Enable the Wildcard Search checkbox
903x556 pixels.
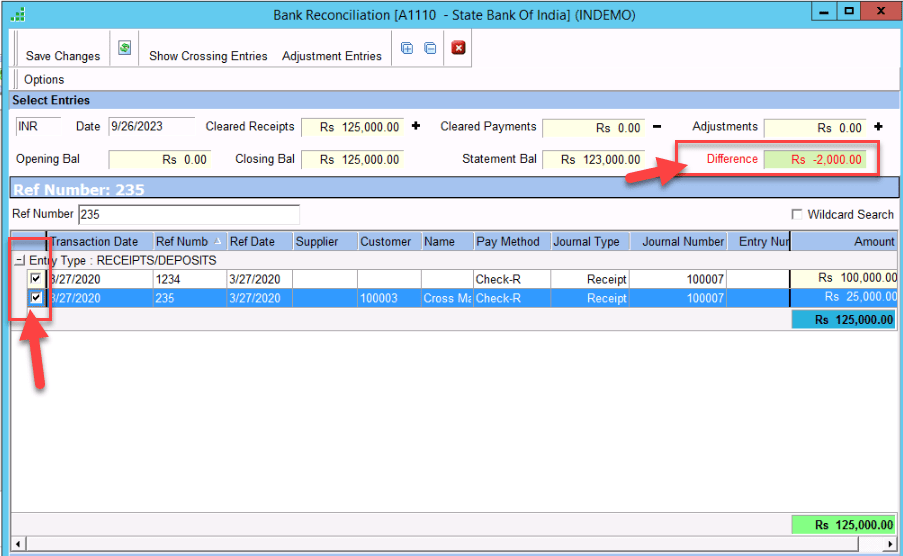[797, 214]
